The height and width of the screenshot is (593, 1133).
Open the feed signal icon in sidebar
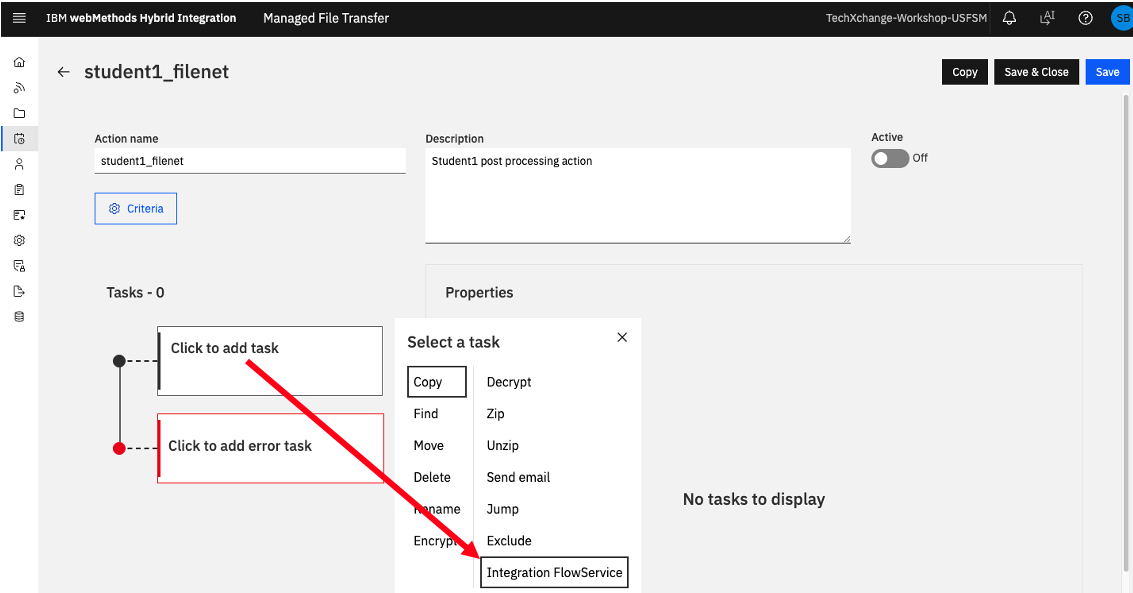click(20, 88)
